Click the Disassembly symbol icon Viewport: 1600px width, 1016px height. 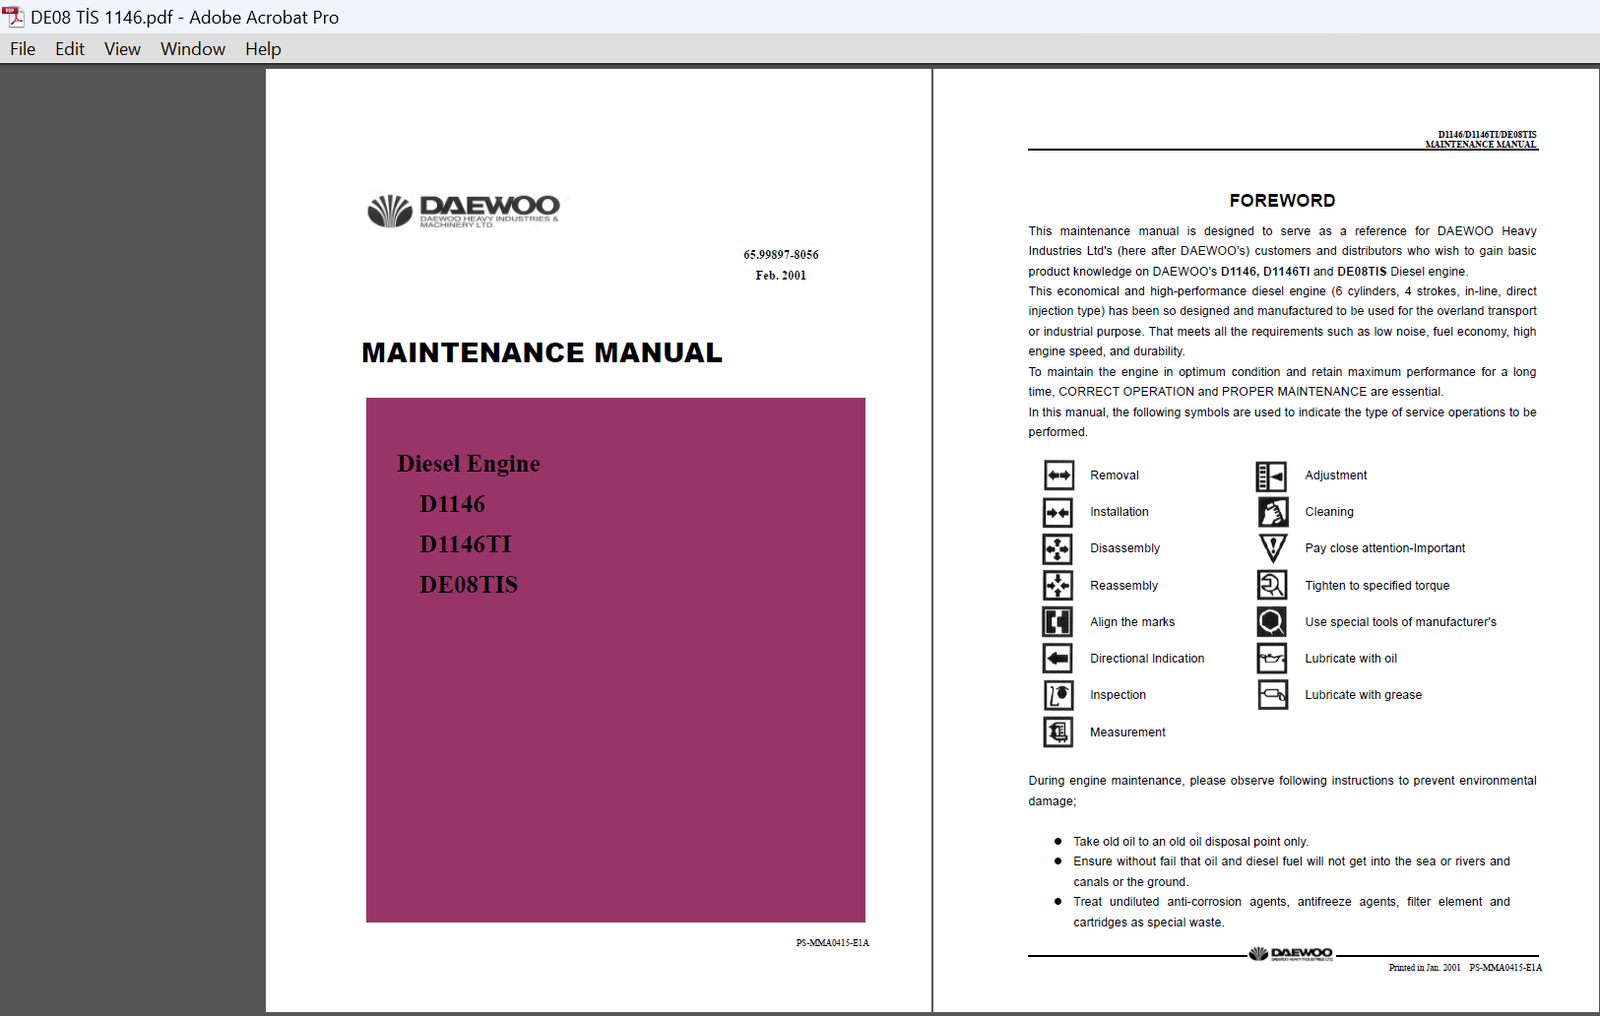[x=1058, y=548]
